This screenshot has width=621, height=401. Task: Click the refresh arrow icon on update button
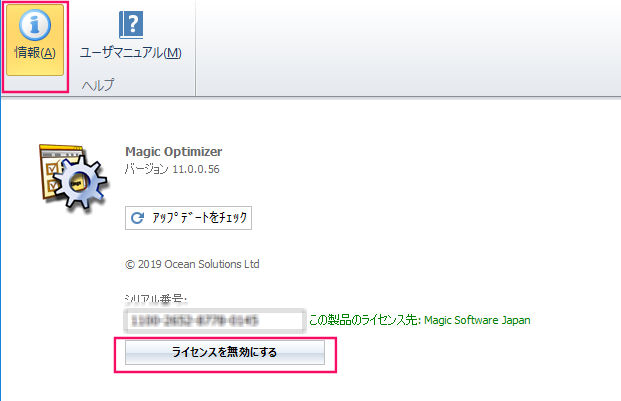[137, 217]
